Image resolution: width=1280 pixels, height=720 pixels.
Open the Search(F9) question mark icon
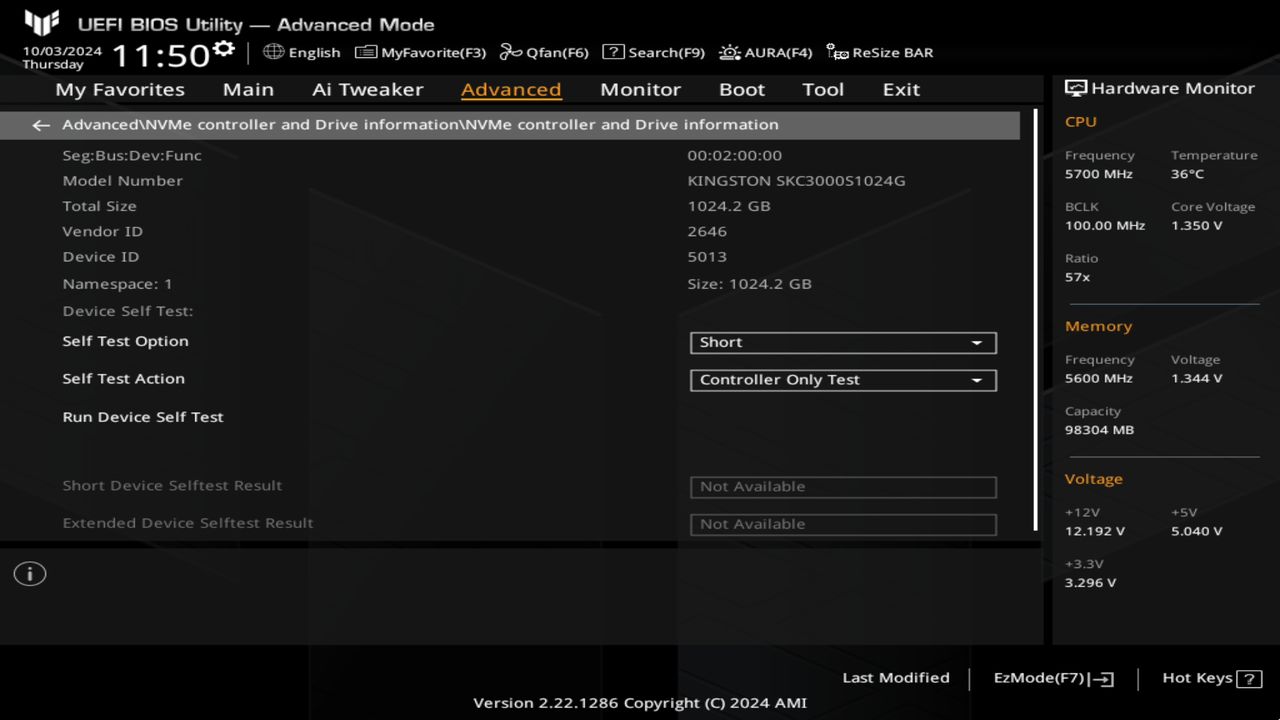click(x=613, y=52)
